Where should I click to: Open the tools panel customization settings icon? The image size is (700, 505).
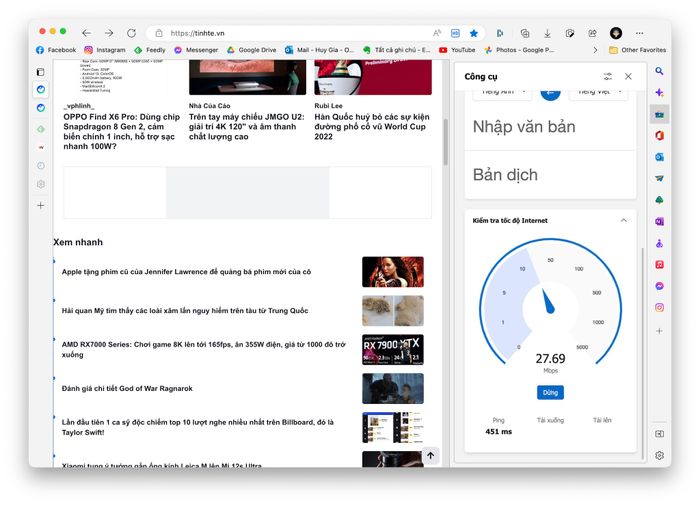(607, 76)
